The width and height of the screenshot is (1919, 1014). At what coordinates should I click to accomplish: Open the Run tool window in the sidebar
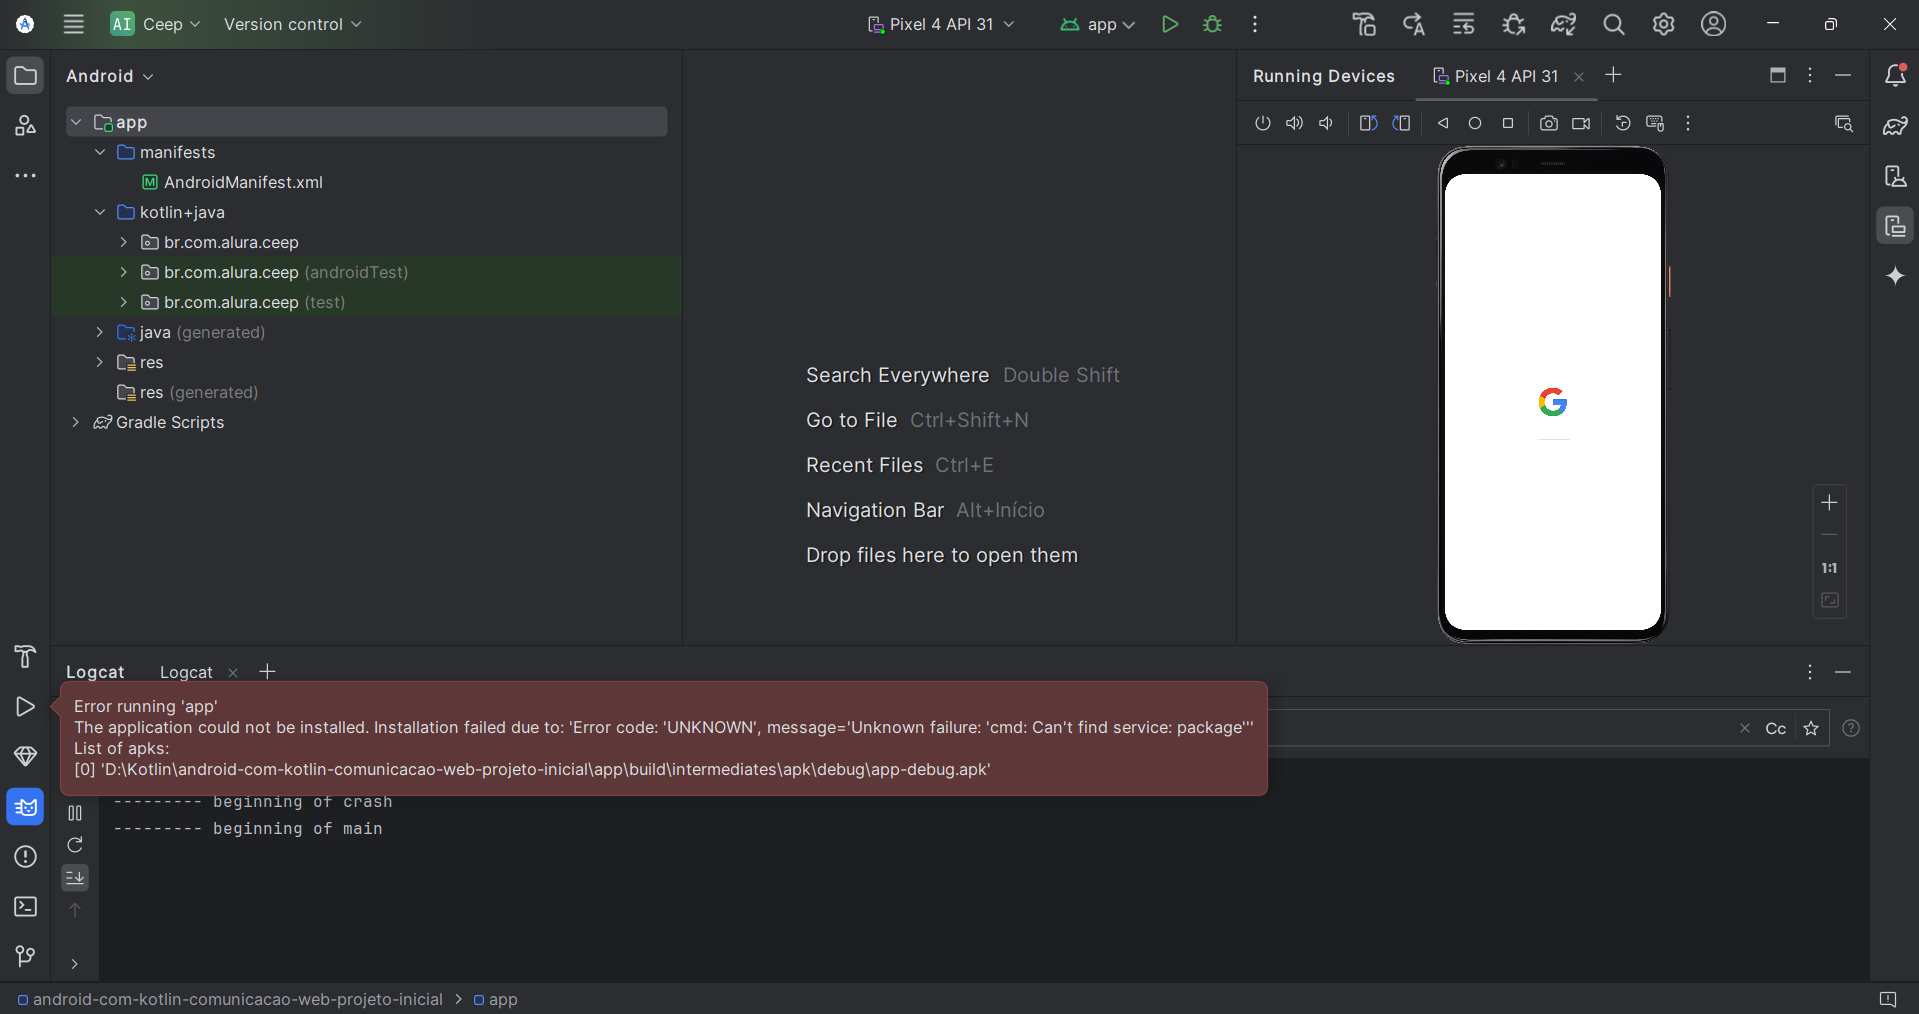(25, 706)
